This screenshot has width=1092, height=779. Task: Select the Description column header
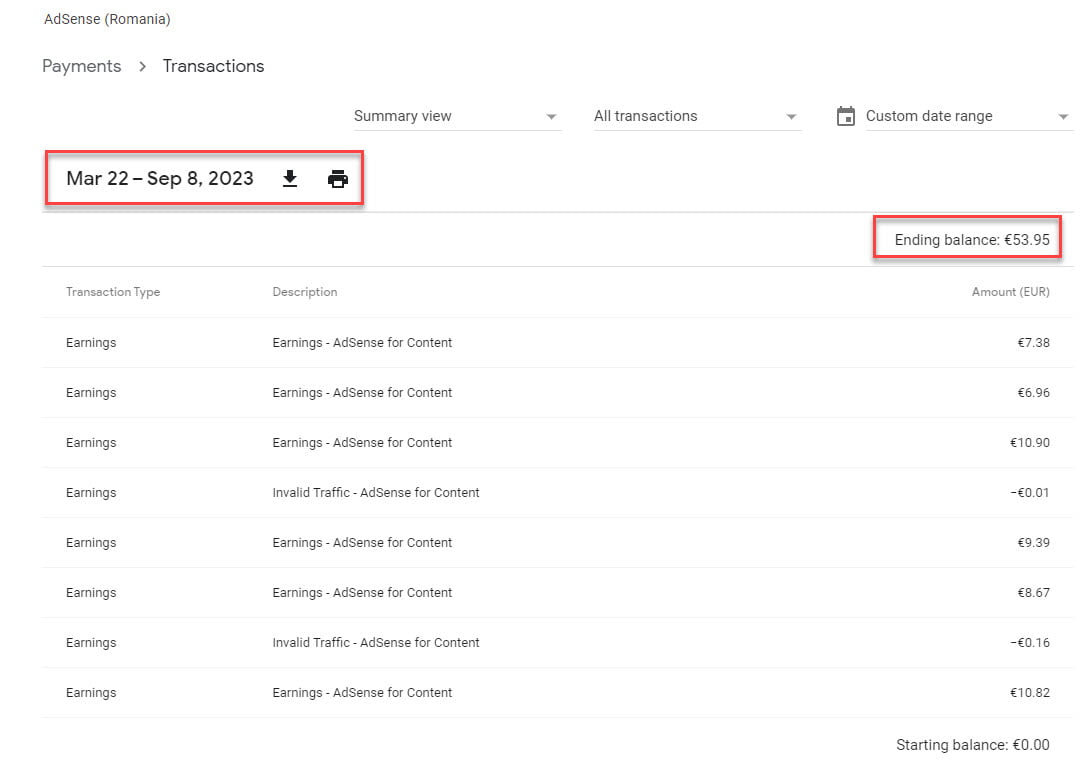(x=305, y=292)
